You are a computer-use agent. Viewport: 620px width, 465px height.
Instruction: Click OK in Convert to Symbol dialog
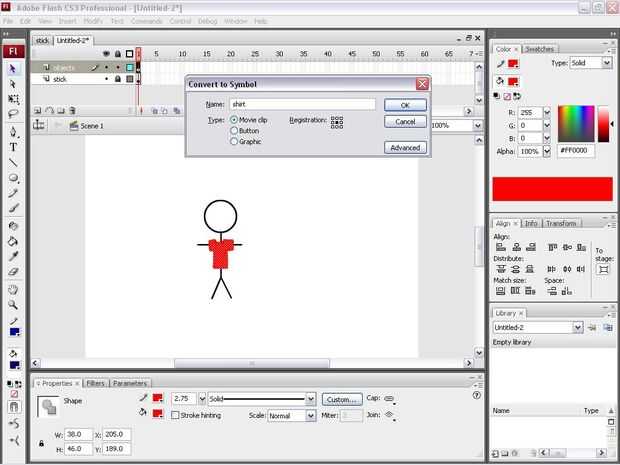405,105
